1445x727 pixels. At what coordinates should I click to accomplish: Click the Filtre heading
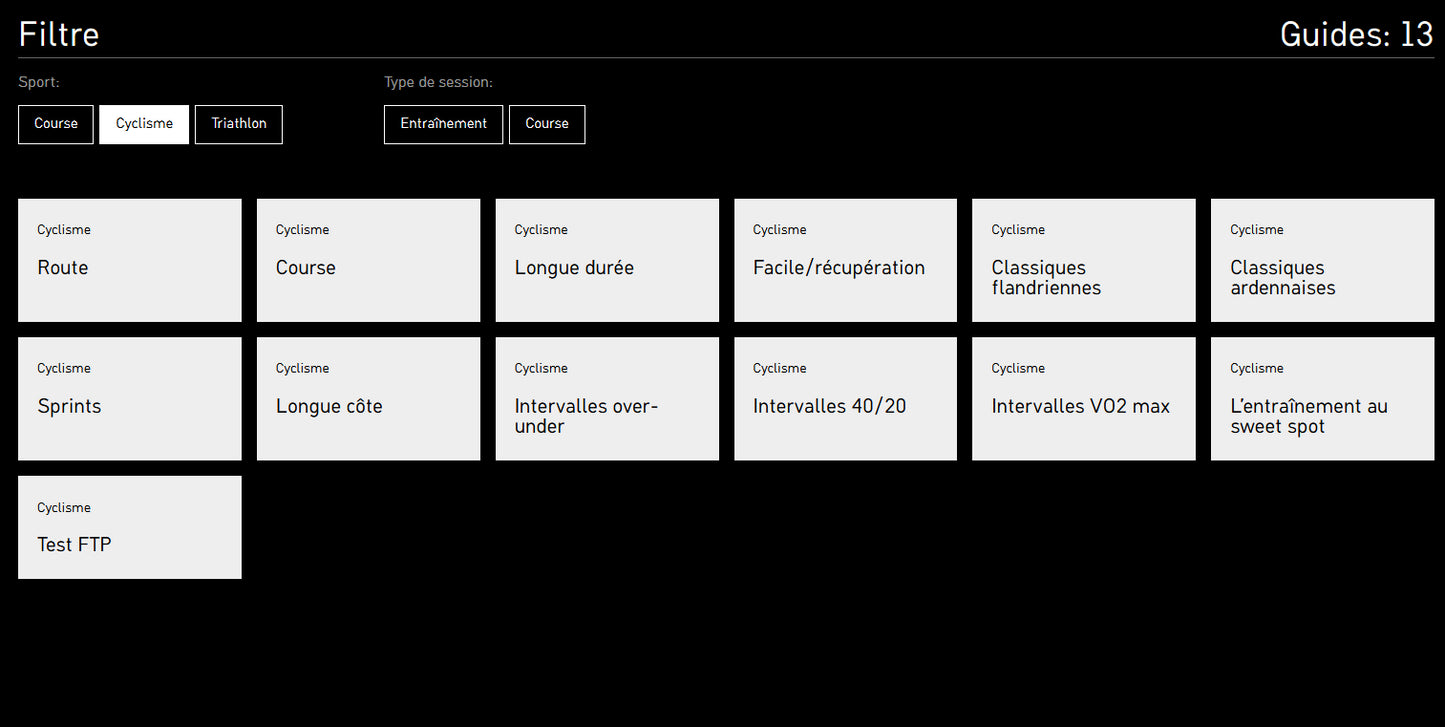point(59,34)
